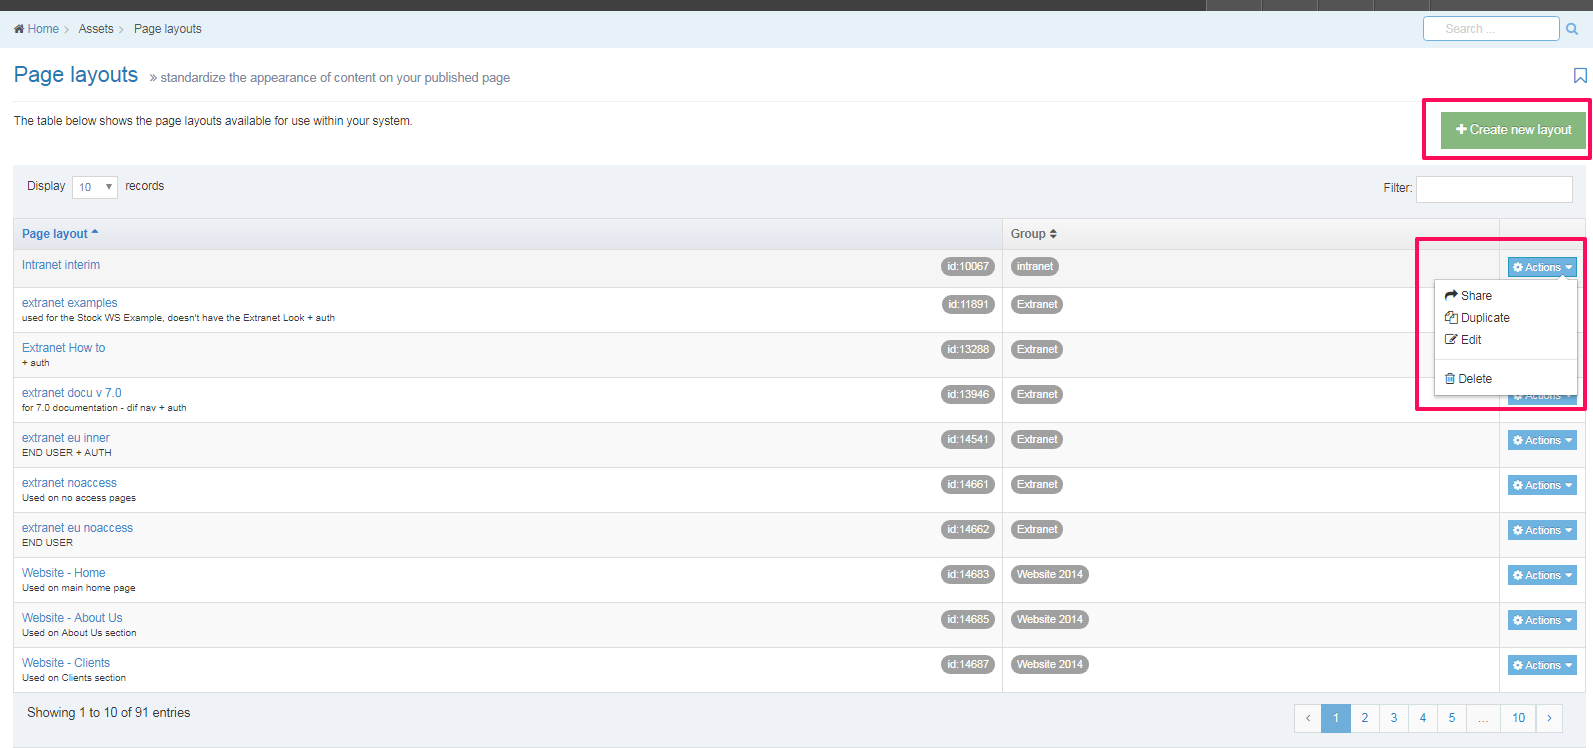
Task: Click the Home icon in the breadcrumb
Action: click(19, 29)
